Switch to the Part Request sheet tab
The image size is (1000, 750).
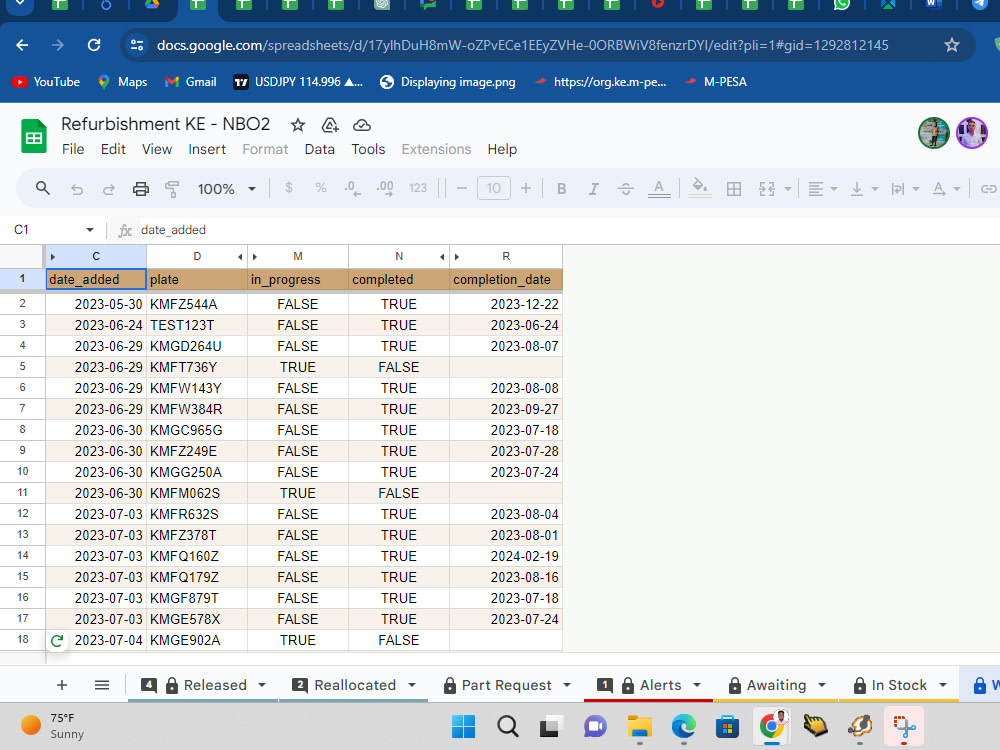pos(506,685)
